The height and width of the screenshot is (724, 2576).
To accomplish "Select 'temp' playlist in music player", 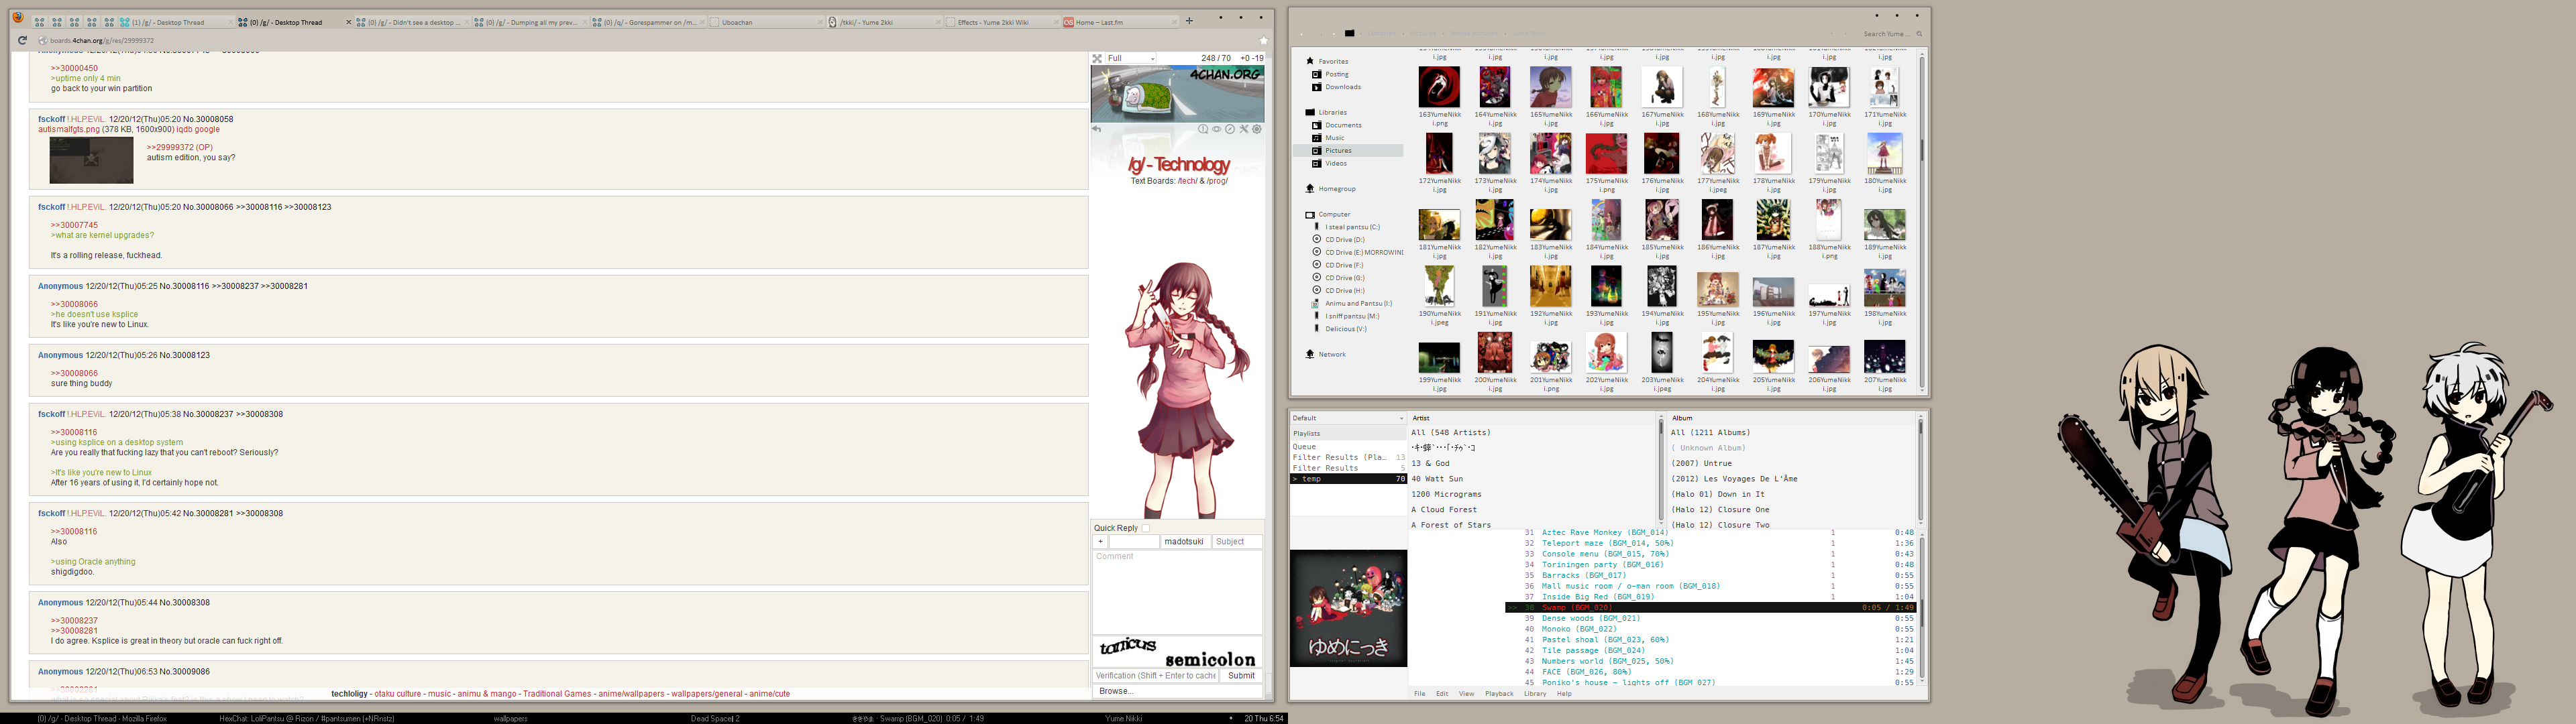I will 1348,479.
